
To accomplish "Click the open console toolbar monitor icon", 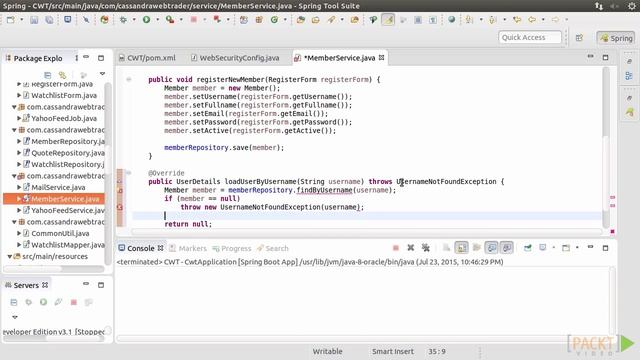I will coord(67,19).
